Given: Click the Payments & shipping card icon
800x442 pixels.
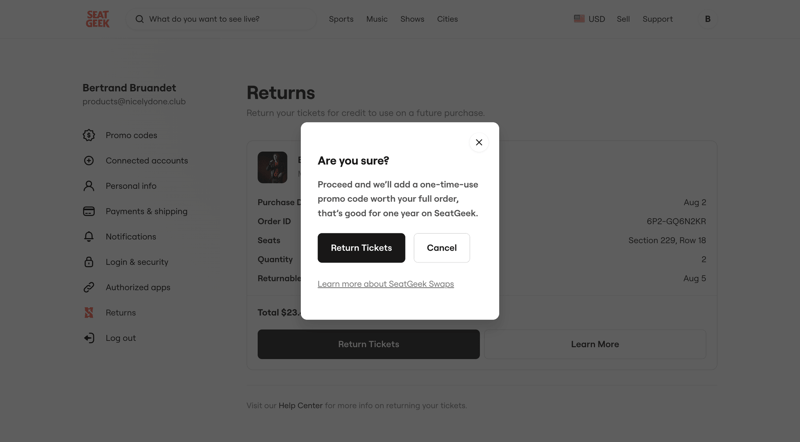Looking at the screenshot, I should 89,211.
